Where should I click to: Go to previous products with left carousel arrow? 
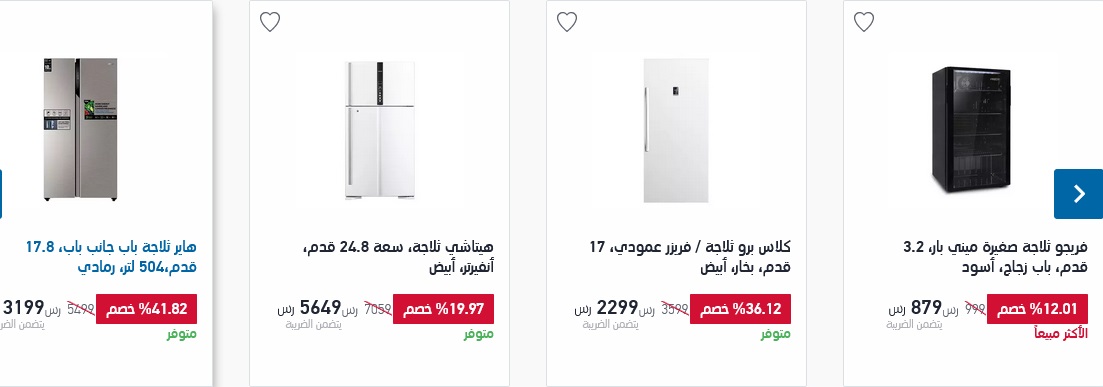click(x=1, y=194)
